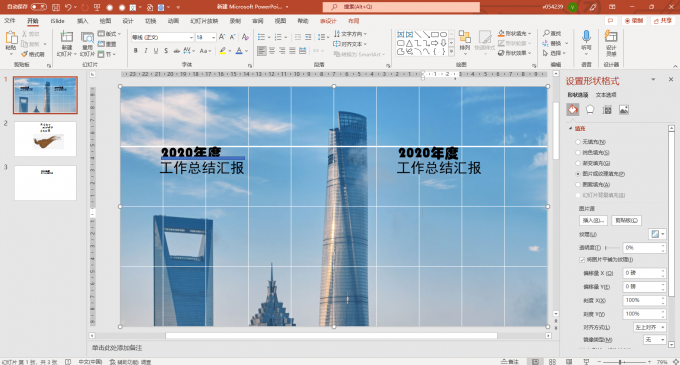The width and height of the screenshot is (680, 365).
Task: Click the transparency slider in format pane
Action: coord(612,248)
